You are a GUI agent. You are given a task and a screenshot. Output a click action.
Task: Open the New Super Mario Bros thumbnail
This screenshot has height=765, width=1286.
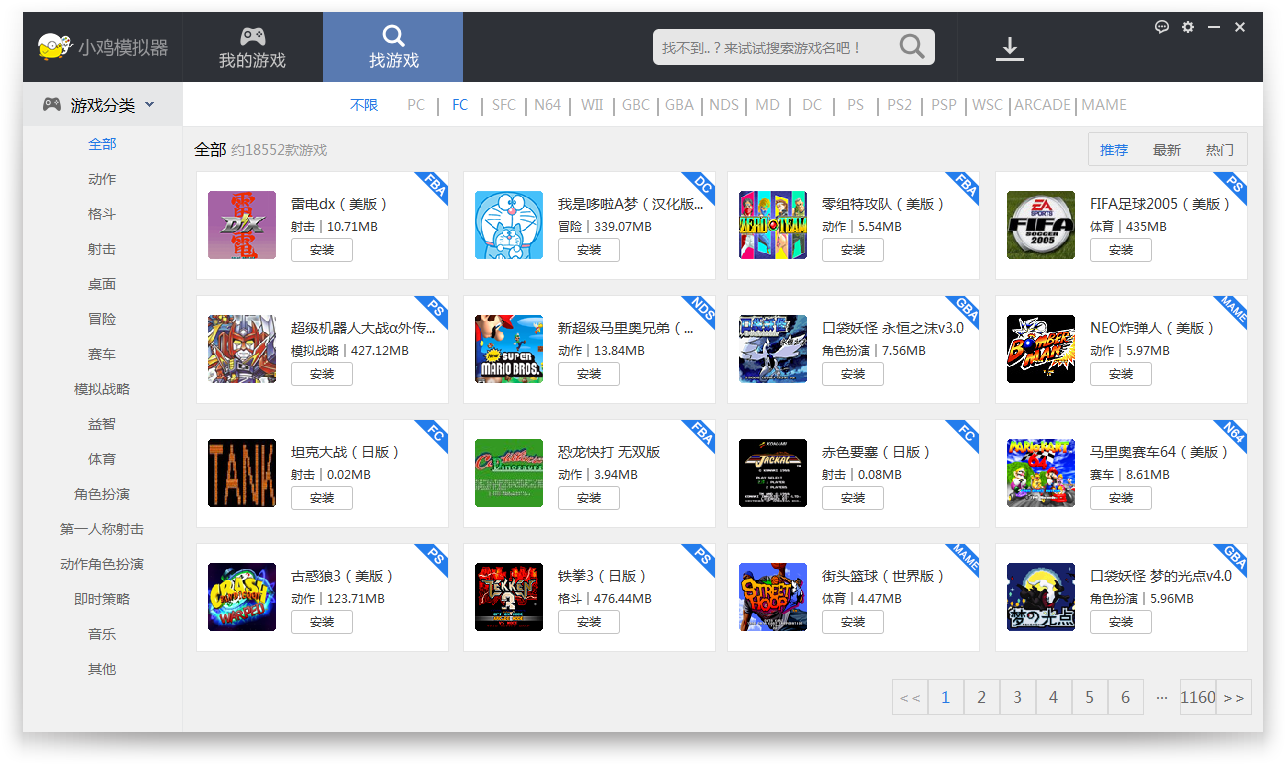coord(509,349)
